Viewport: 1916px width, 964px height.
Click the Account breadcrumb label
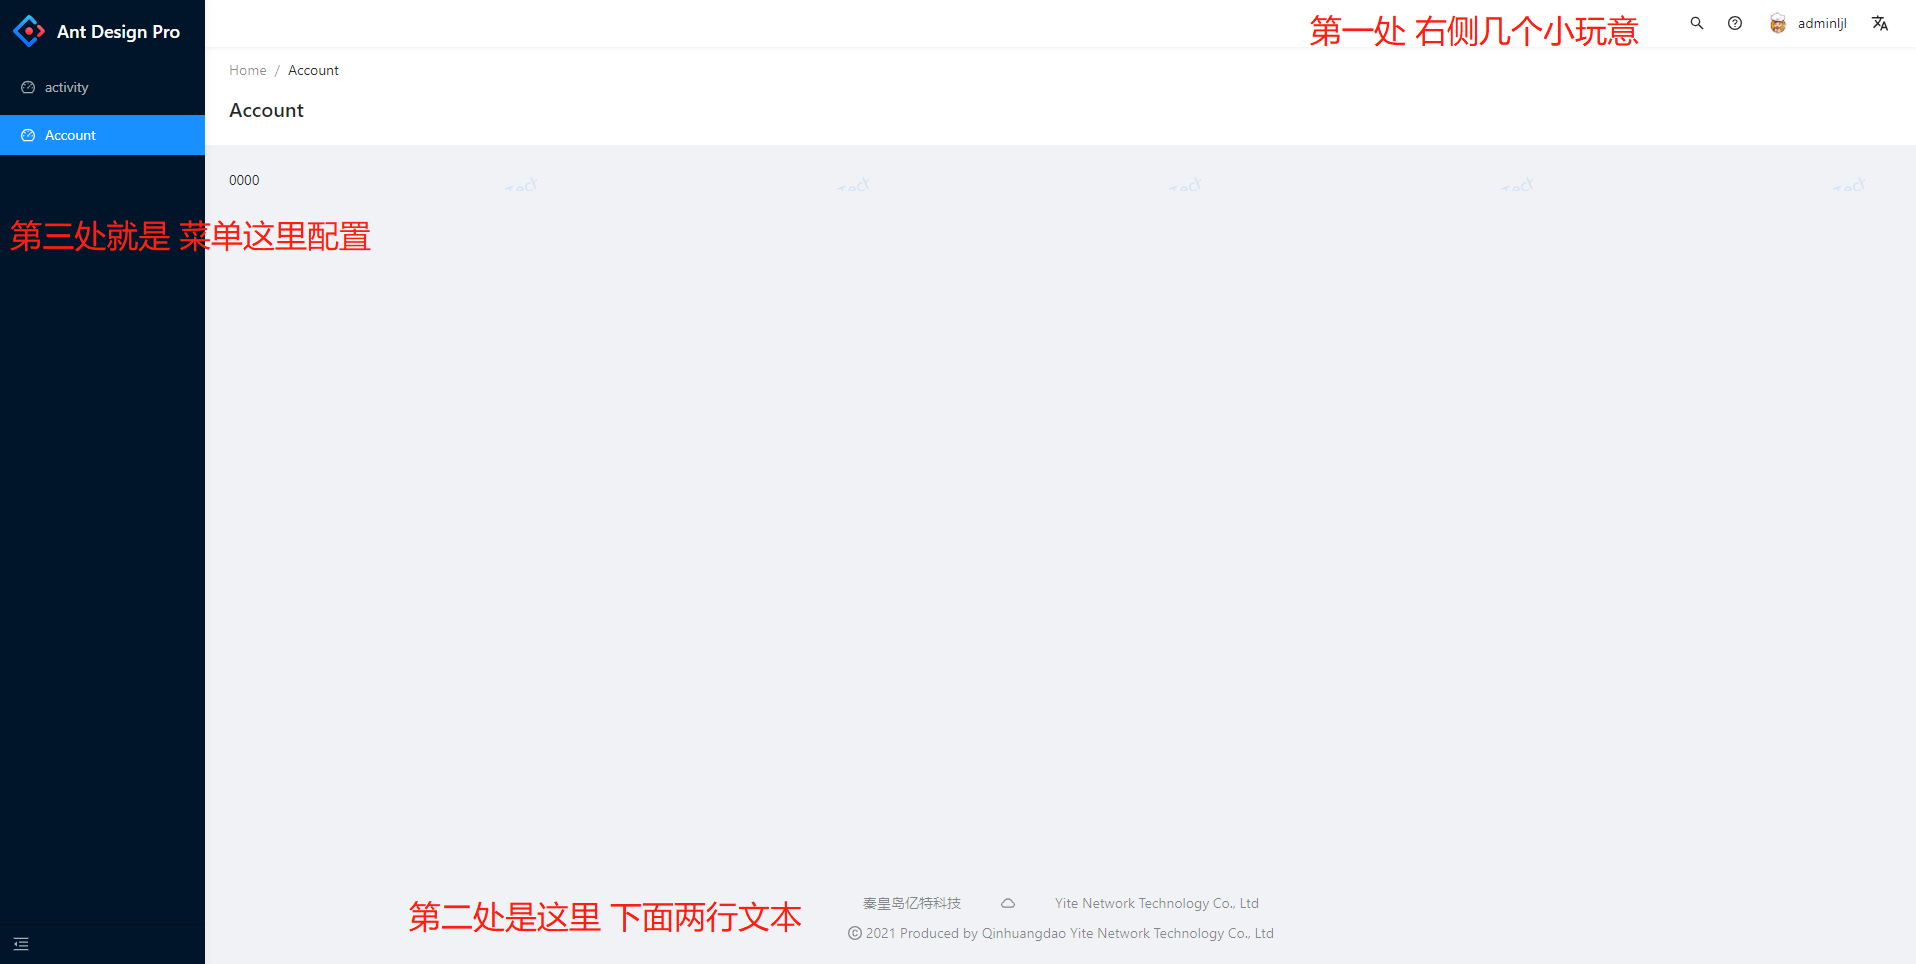pos(313,70)
